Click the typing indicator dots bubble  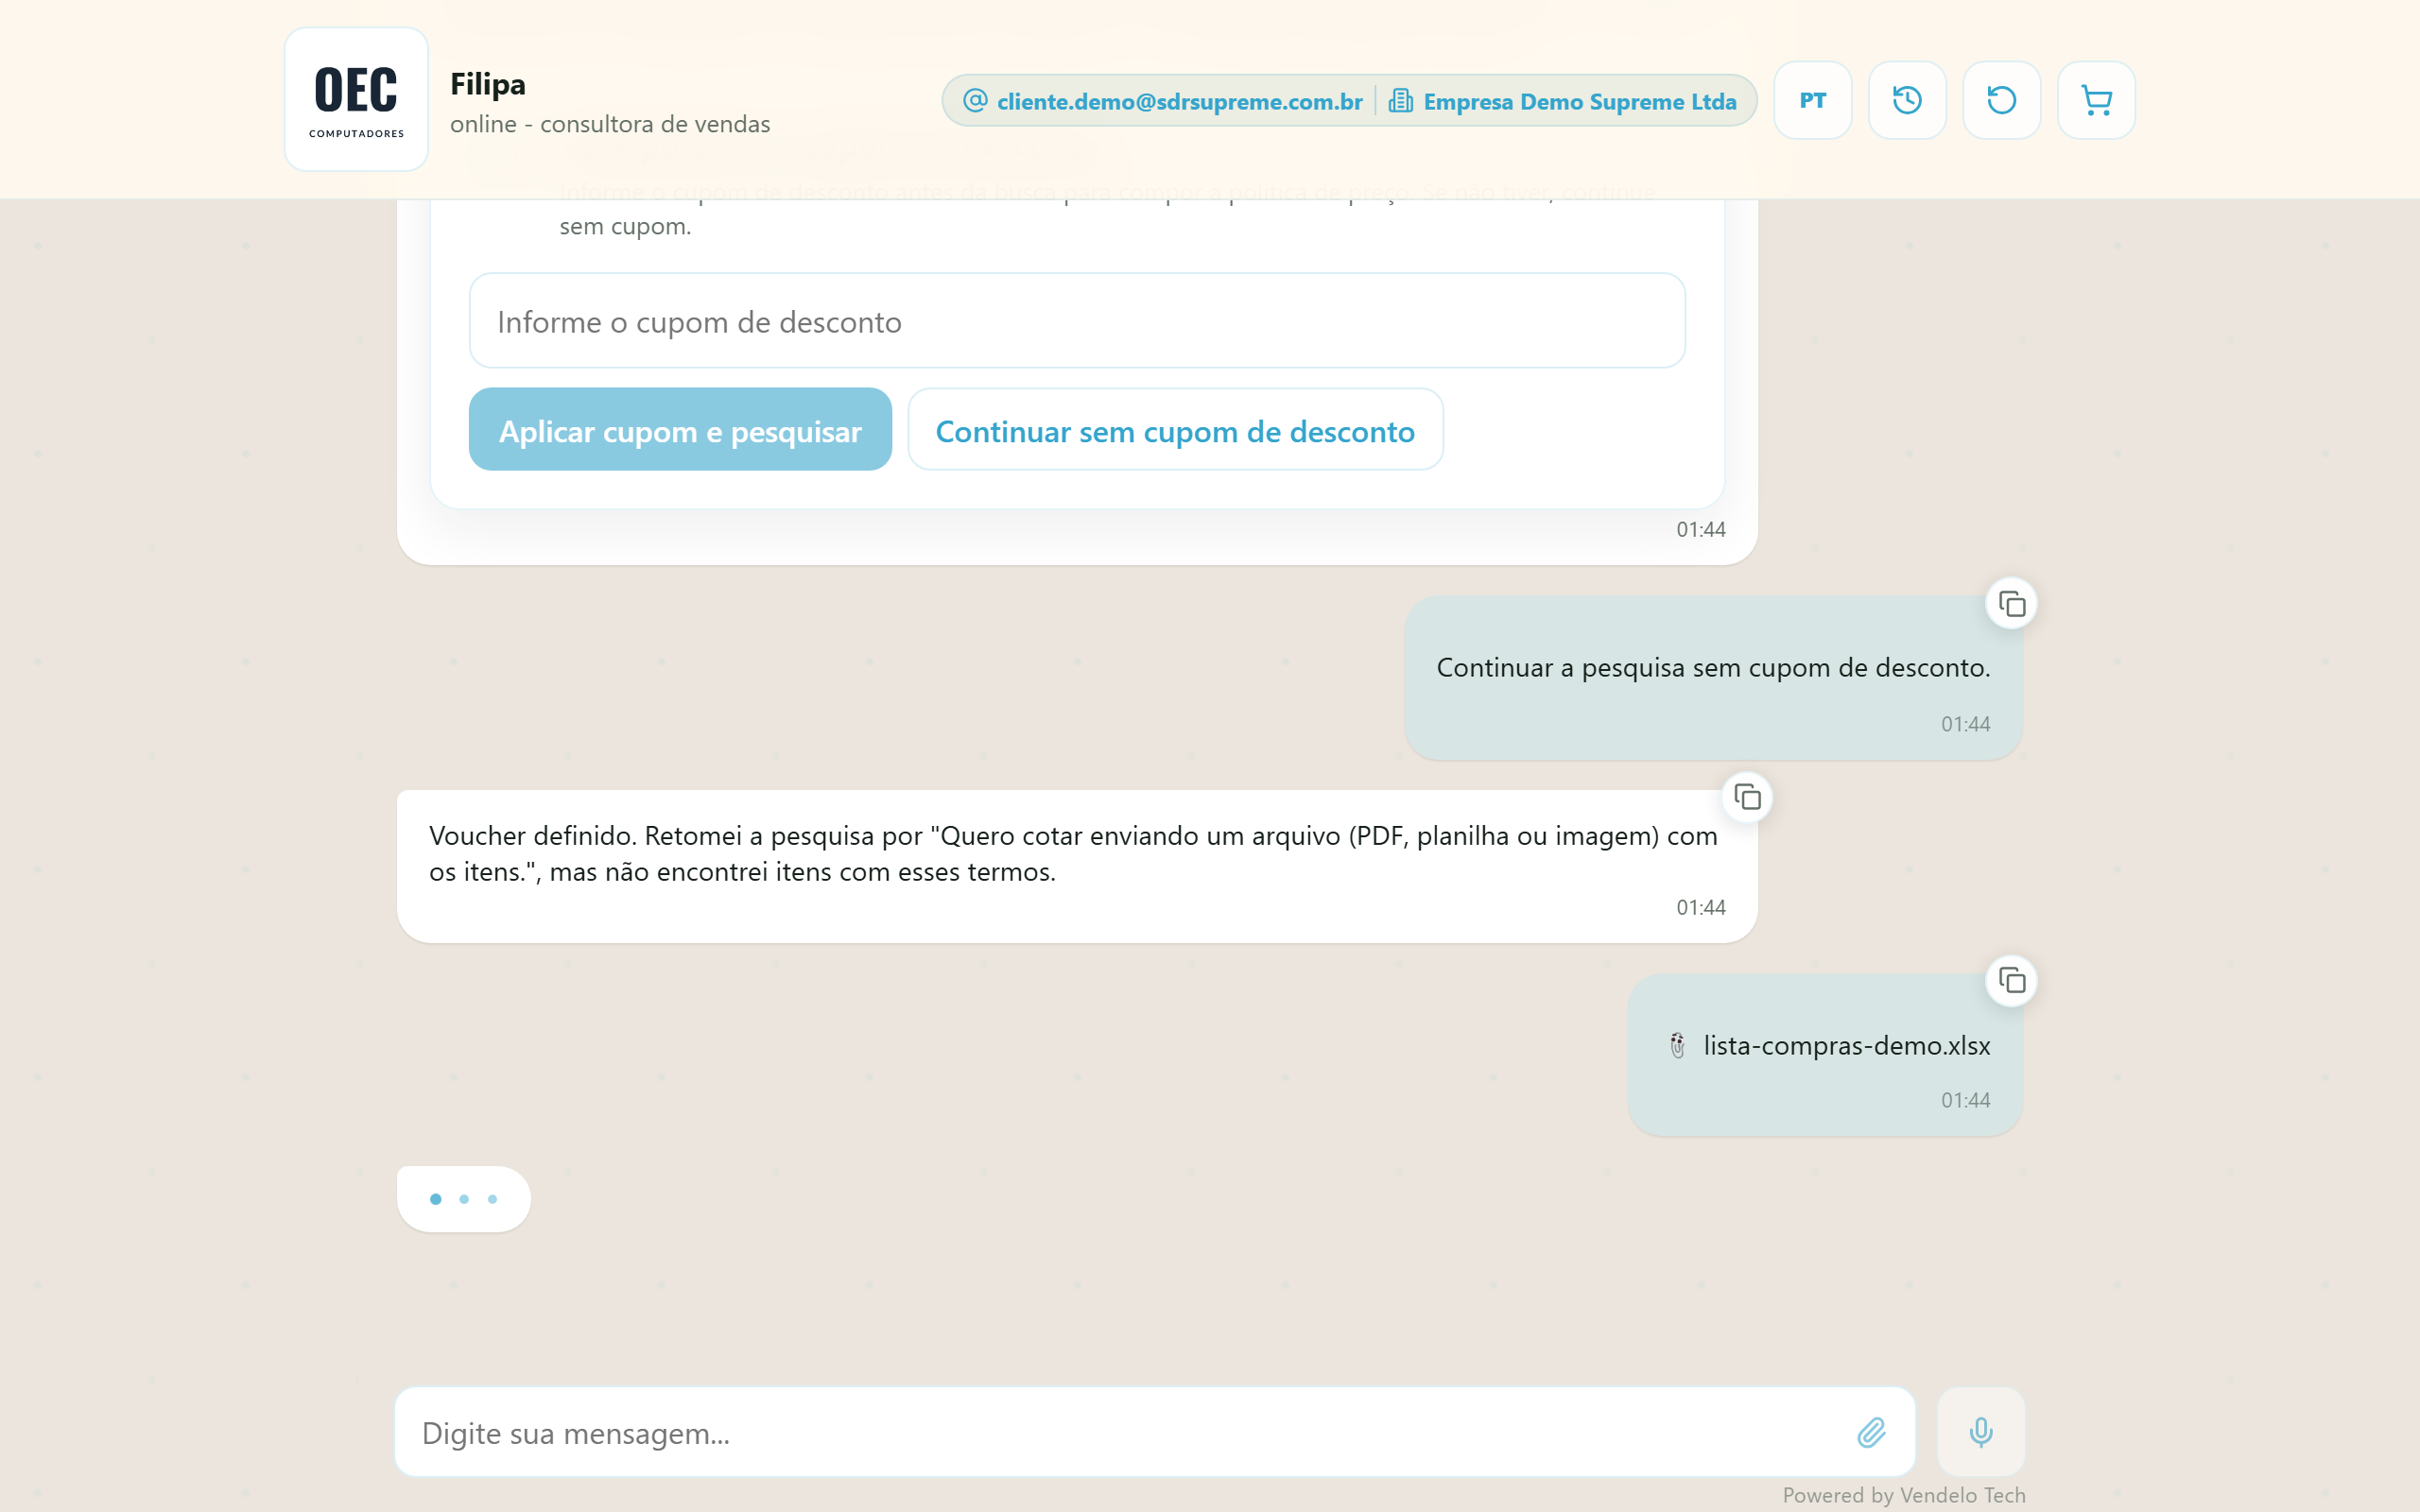click(464, 1198)
